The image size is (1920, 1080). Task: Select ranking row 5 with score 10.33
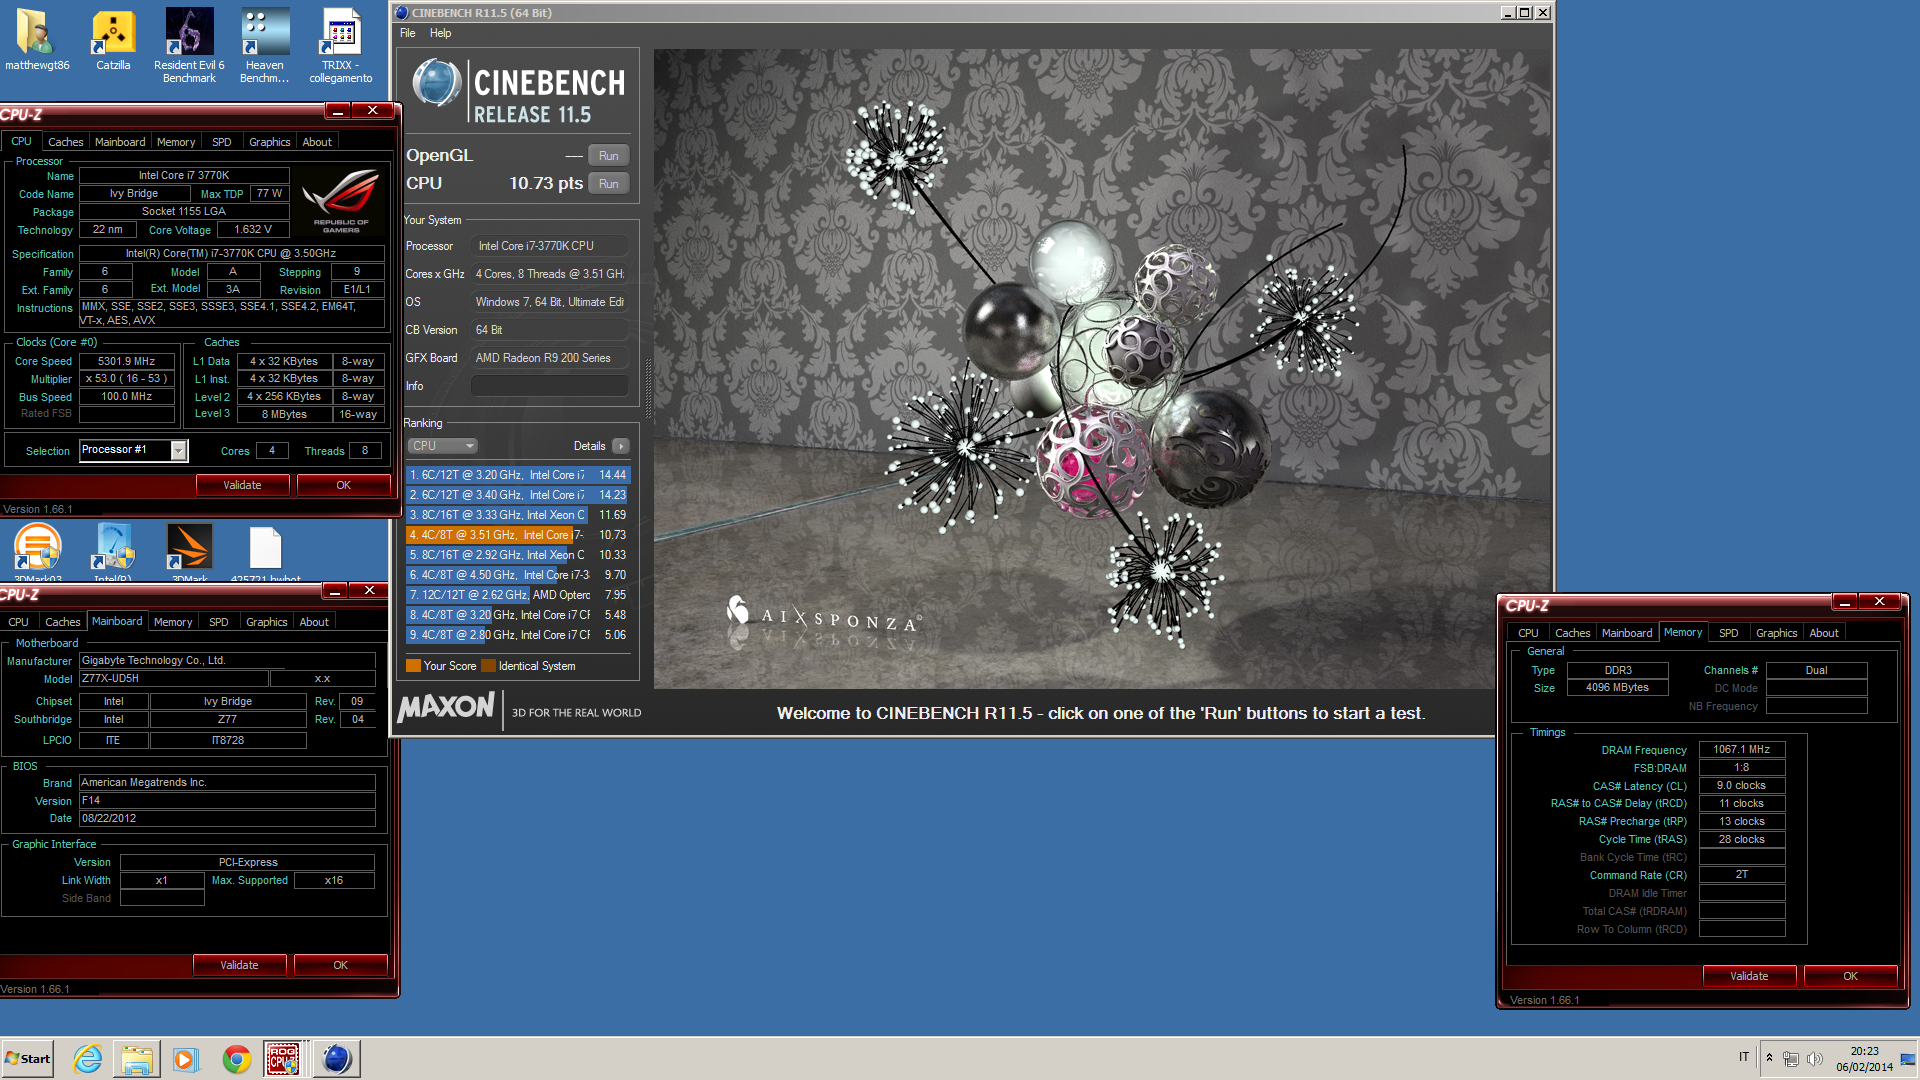pos(518,555)
